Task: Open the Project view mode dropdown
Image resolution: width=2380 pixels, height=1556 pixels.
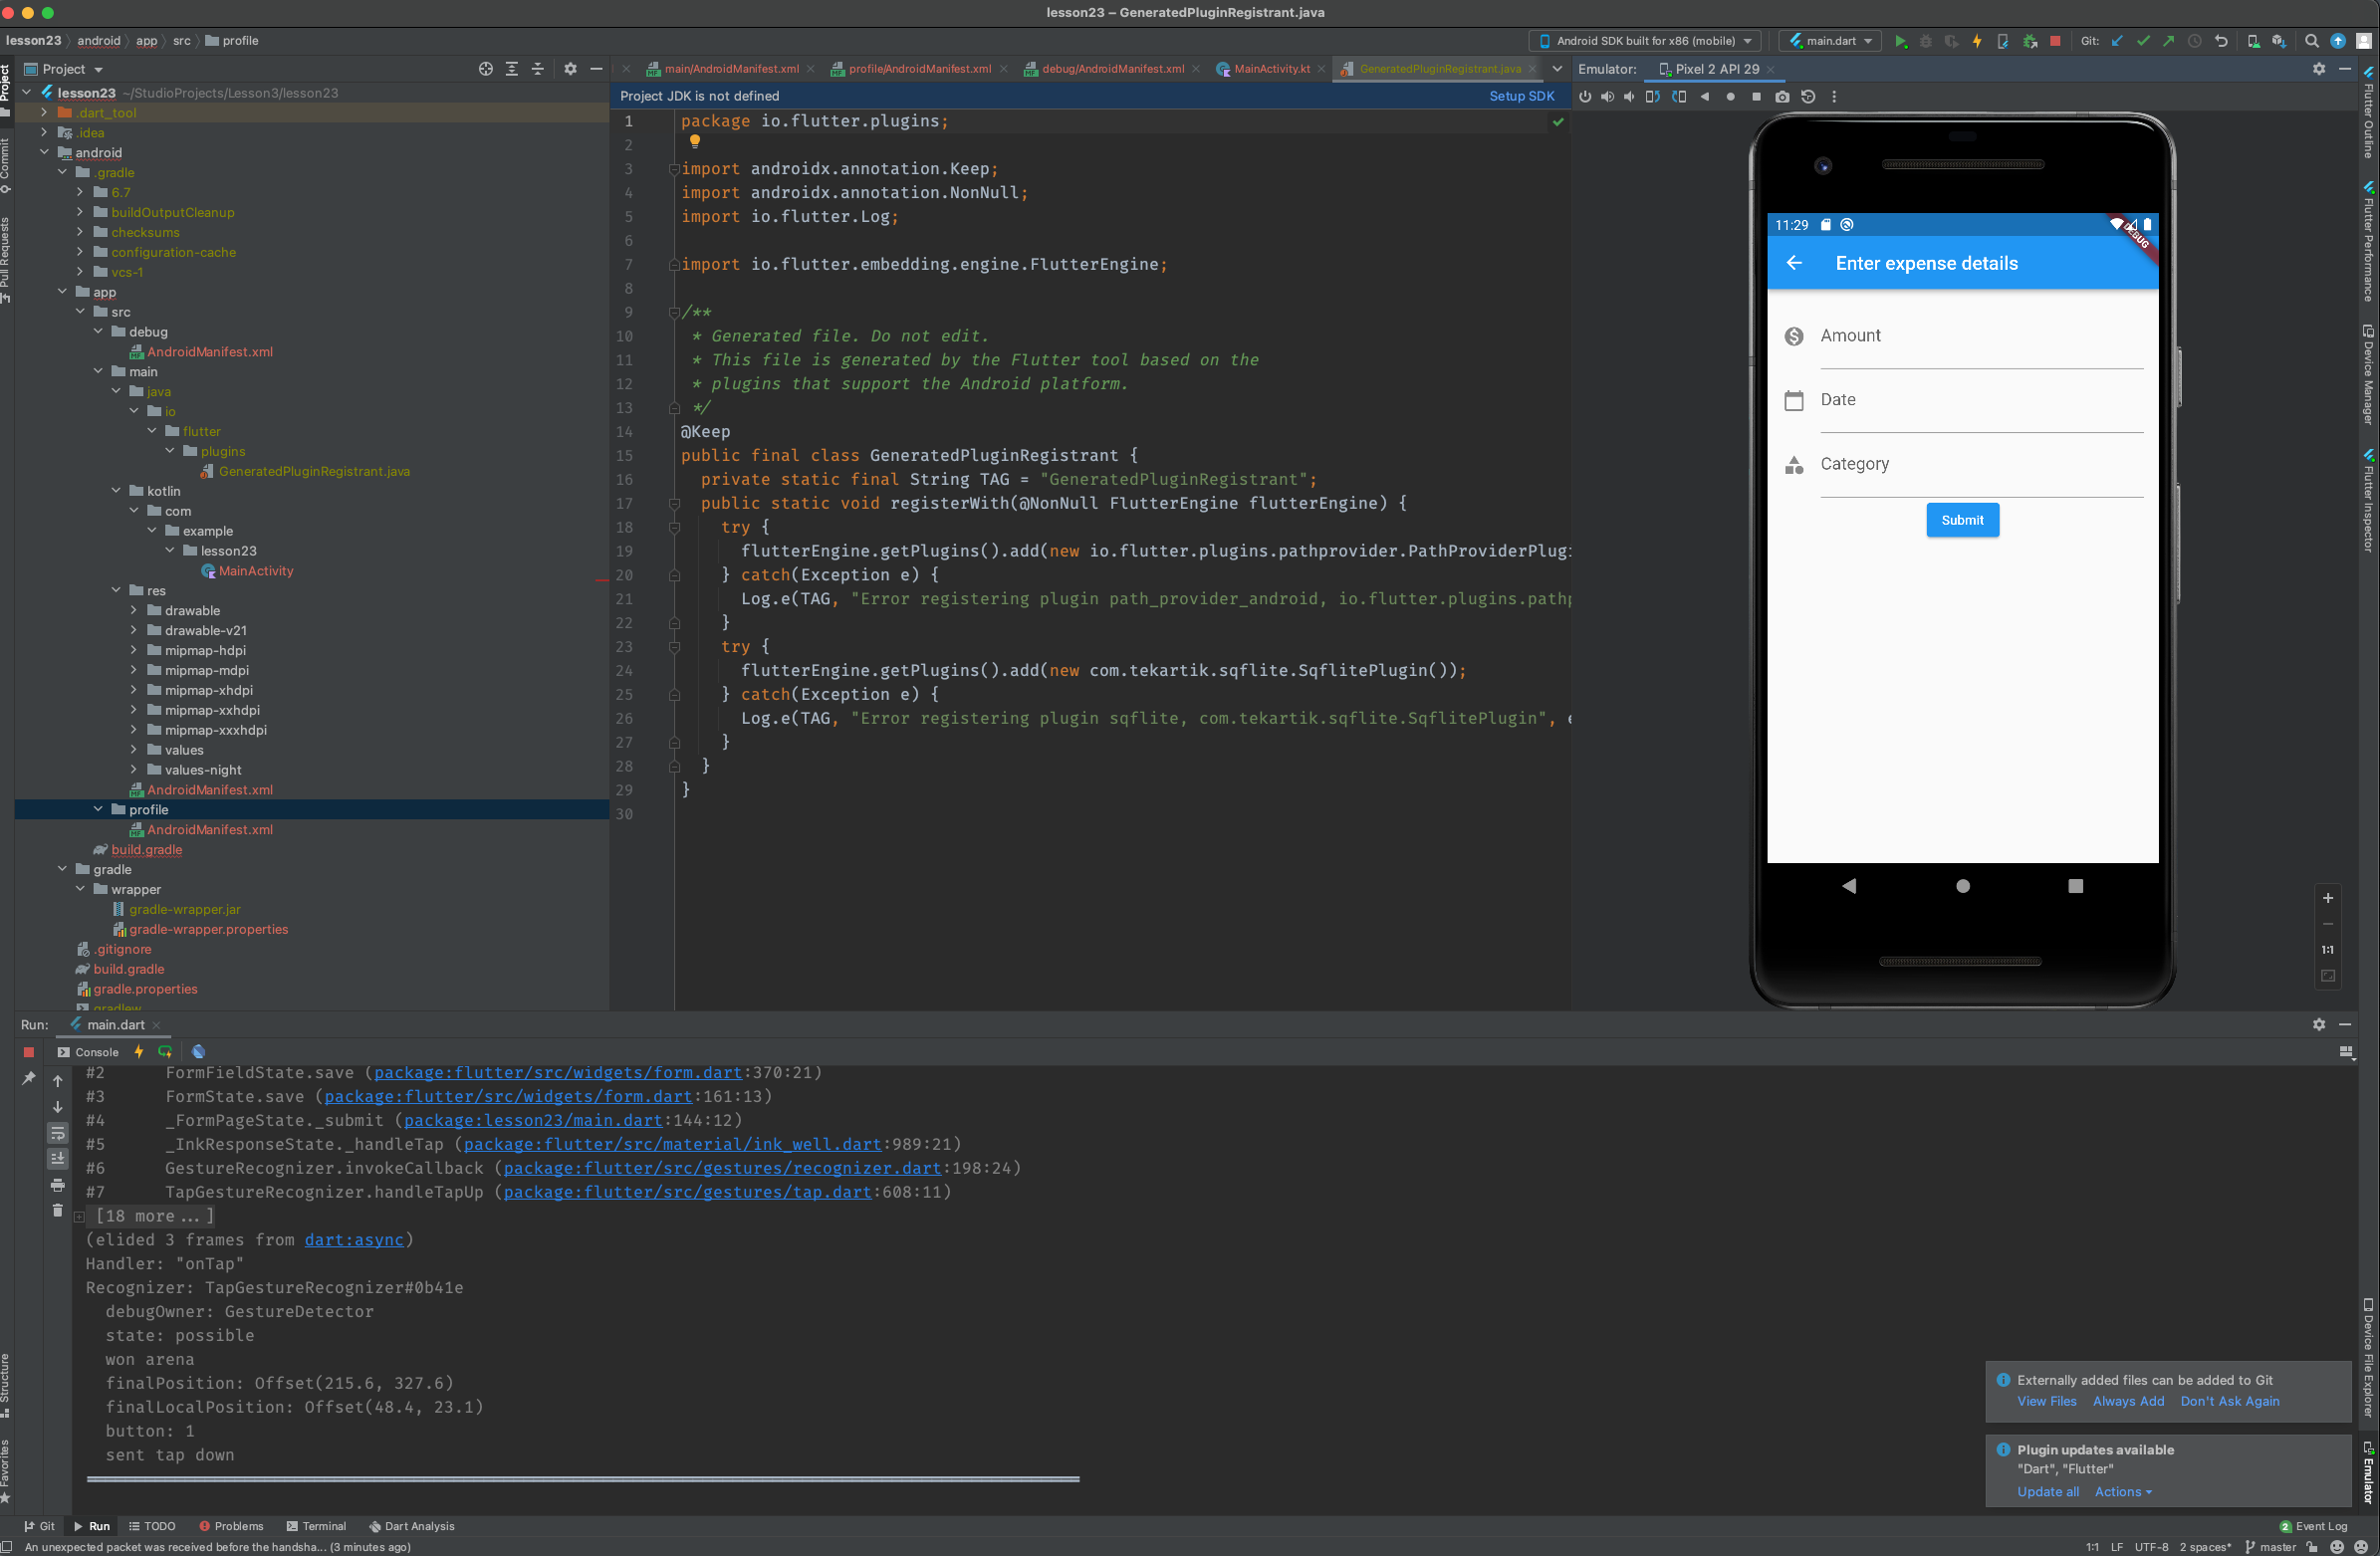Action: [64, 69]
